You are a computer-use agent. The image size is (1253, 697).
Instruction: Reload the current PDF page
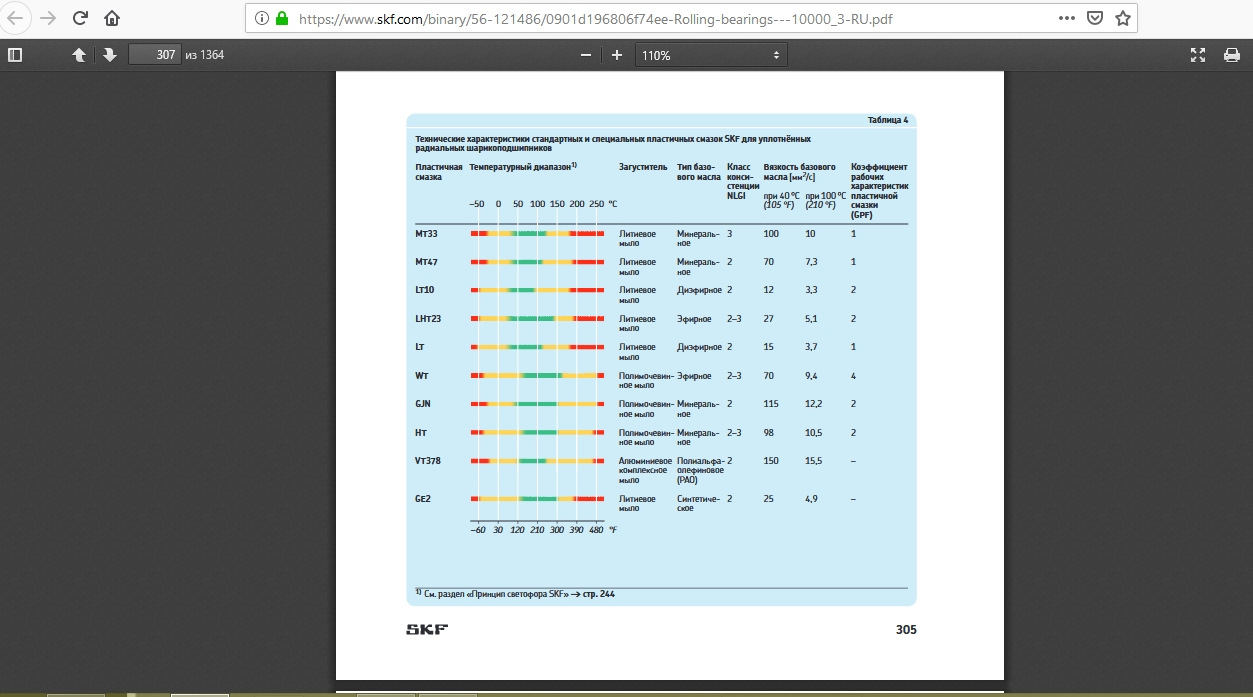click(81, 18)
